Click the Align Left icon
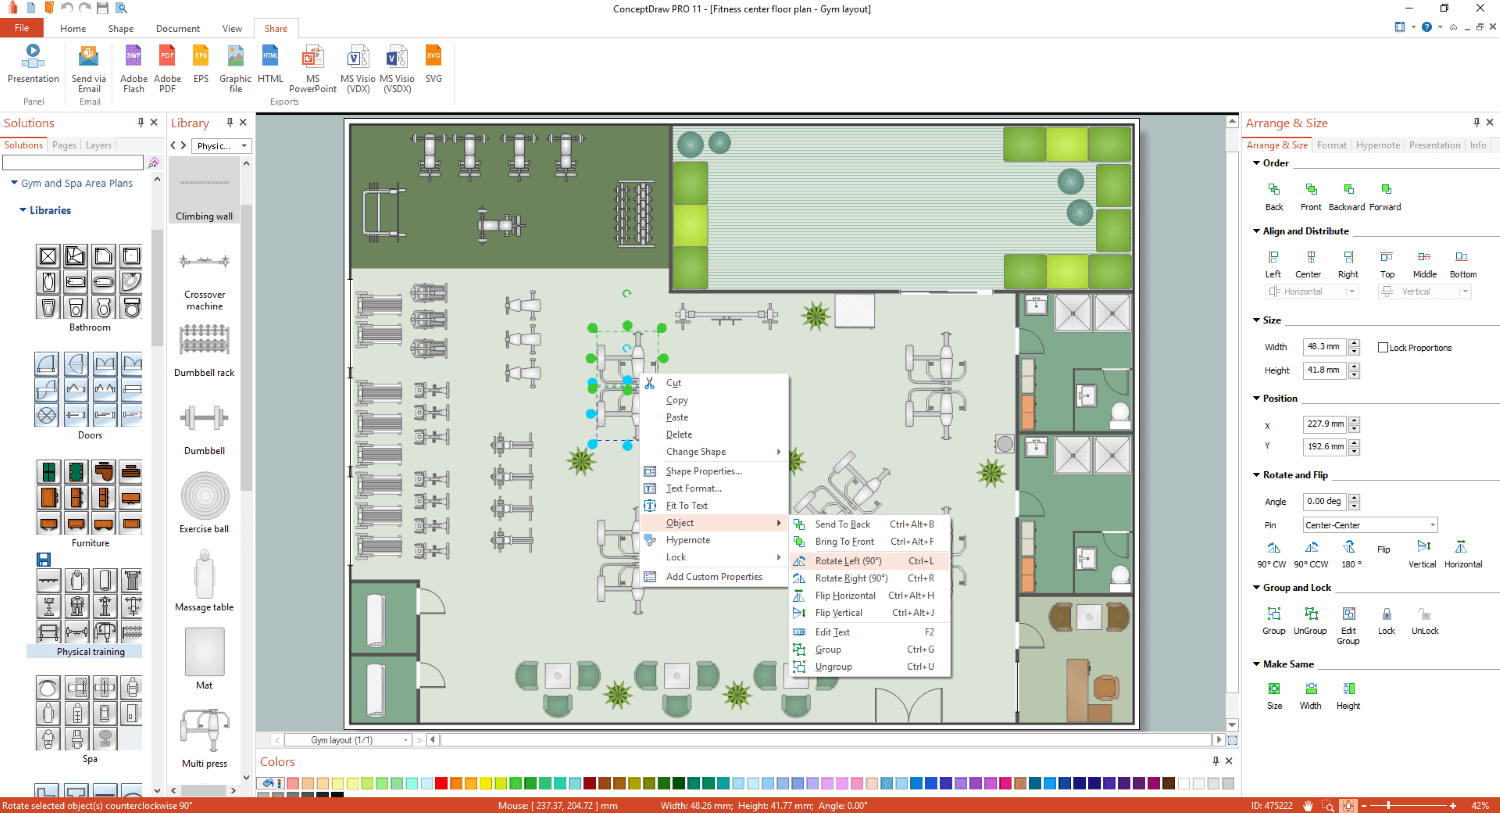Viewport: 1500px width, 813px height. coord(1273,258)
